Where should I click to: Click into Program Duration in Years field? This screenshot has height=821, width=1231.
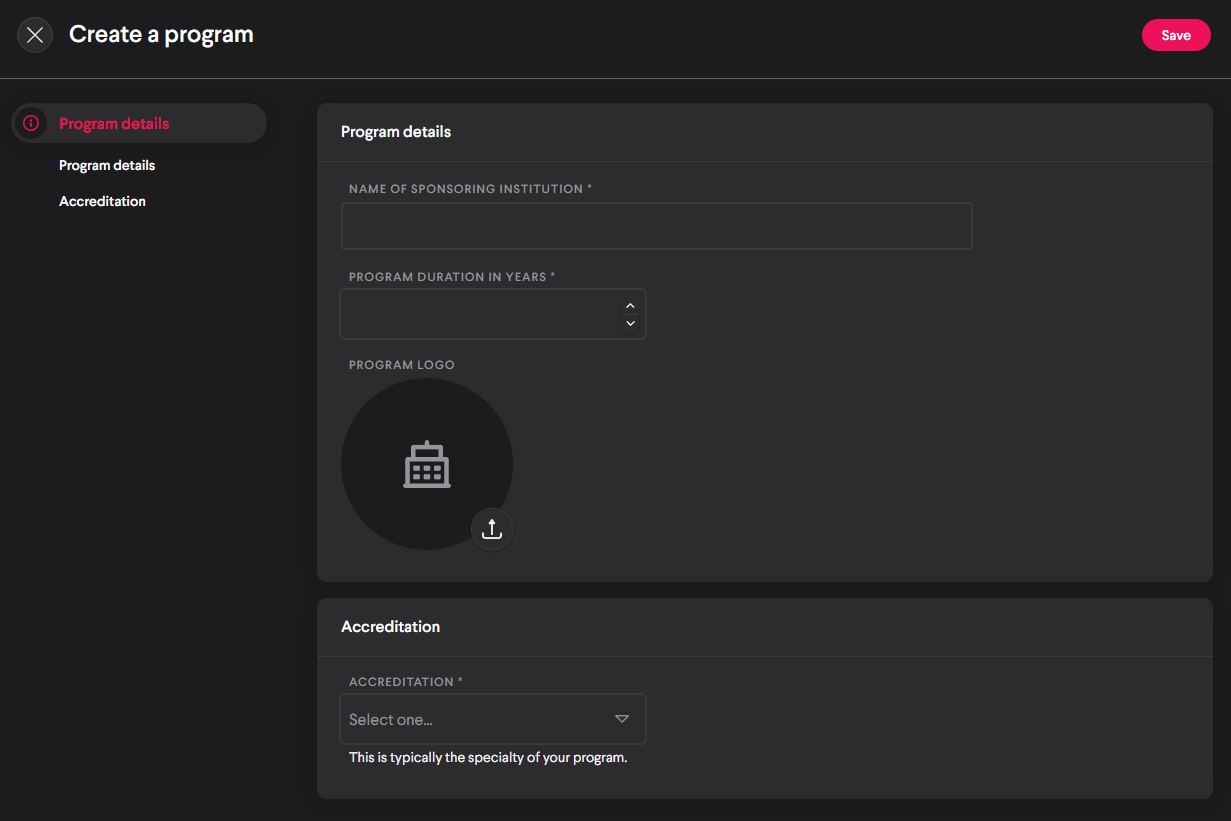(x=480, y=314)
